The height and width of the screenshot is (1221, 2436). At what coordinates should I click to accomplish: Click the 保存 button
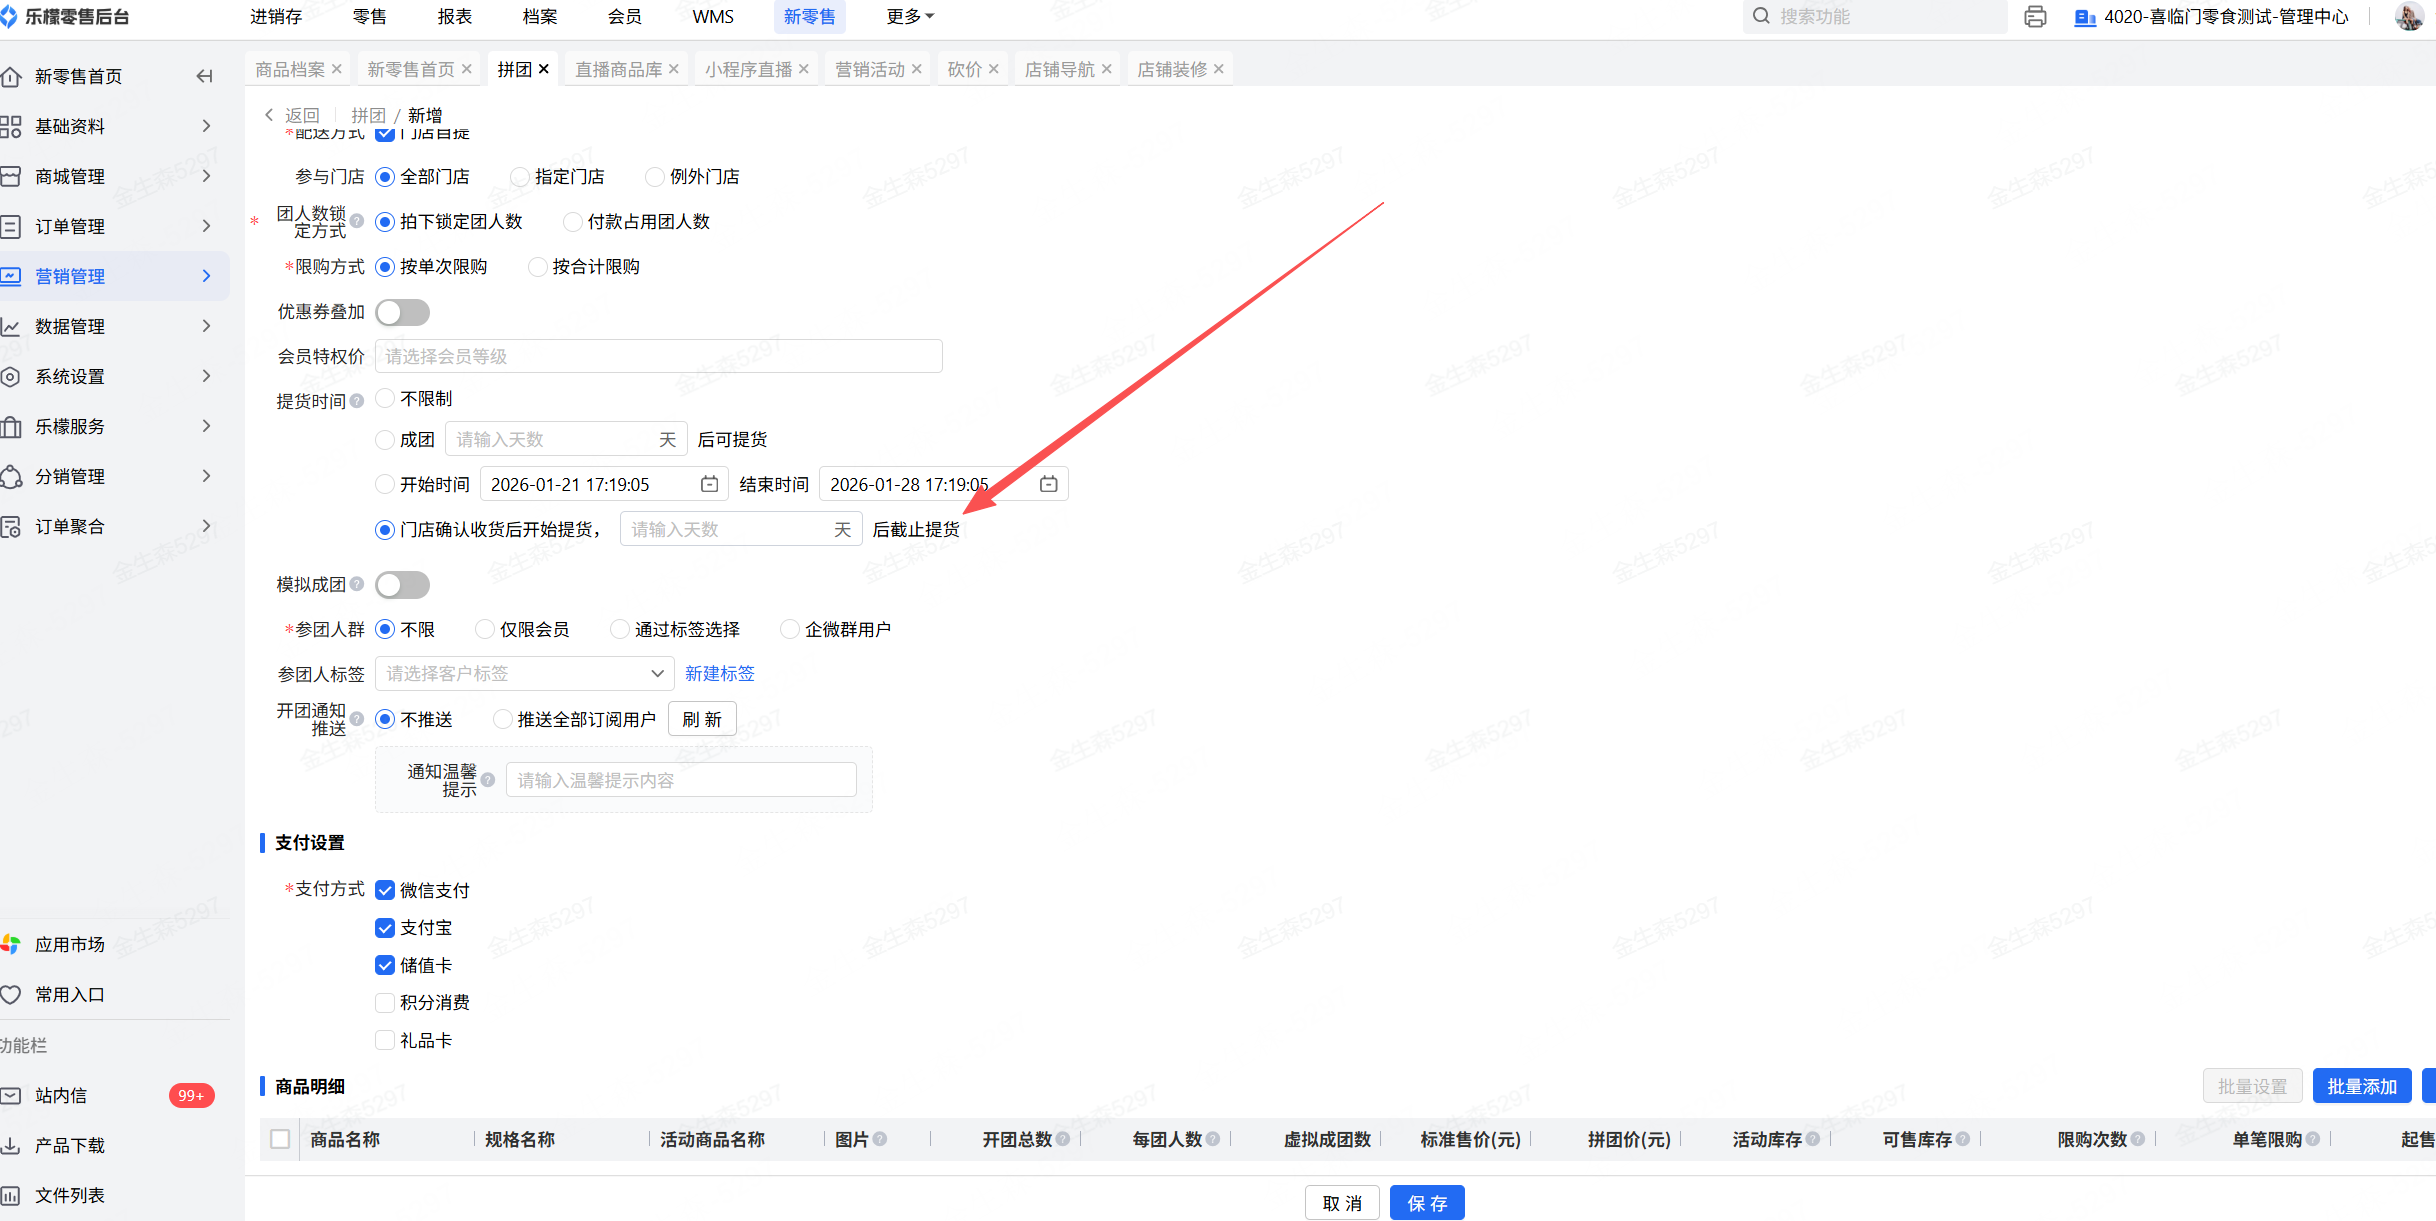(1426, 1203)
